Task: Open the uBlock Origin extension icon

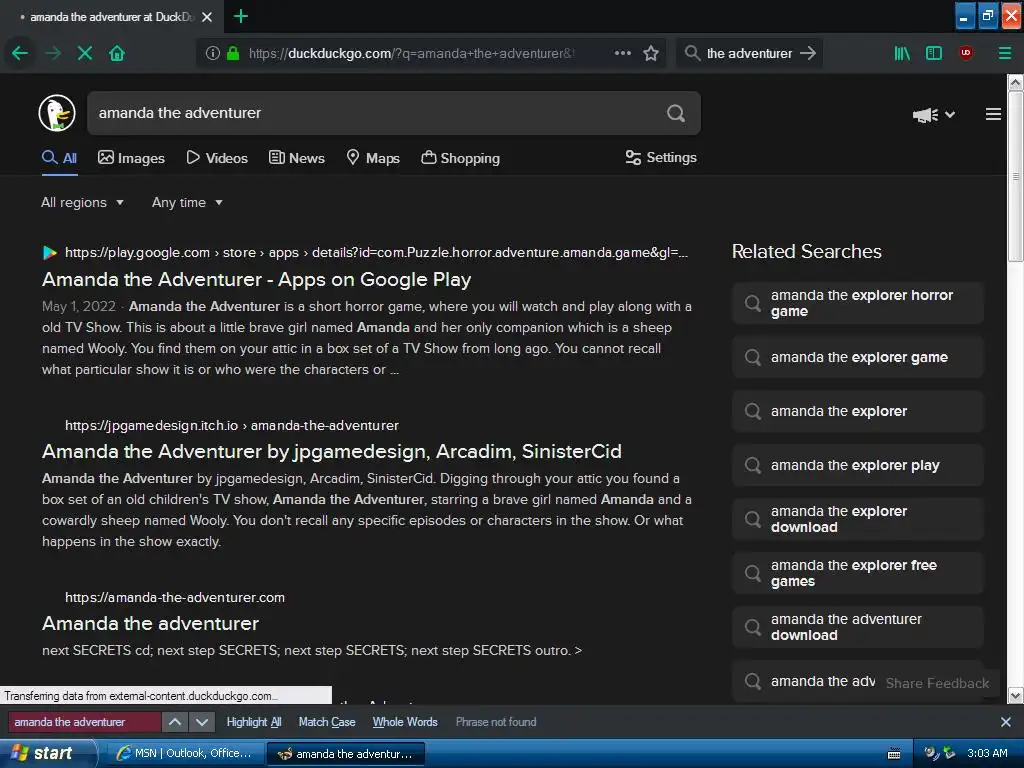Action: 966,53
